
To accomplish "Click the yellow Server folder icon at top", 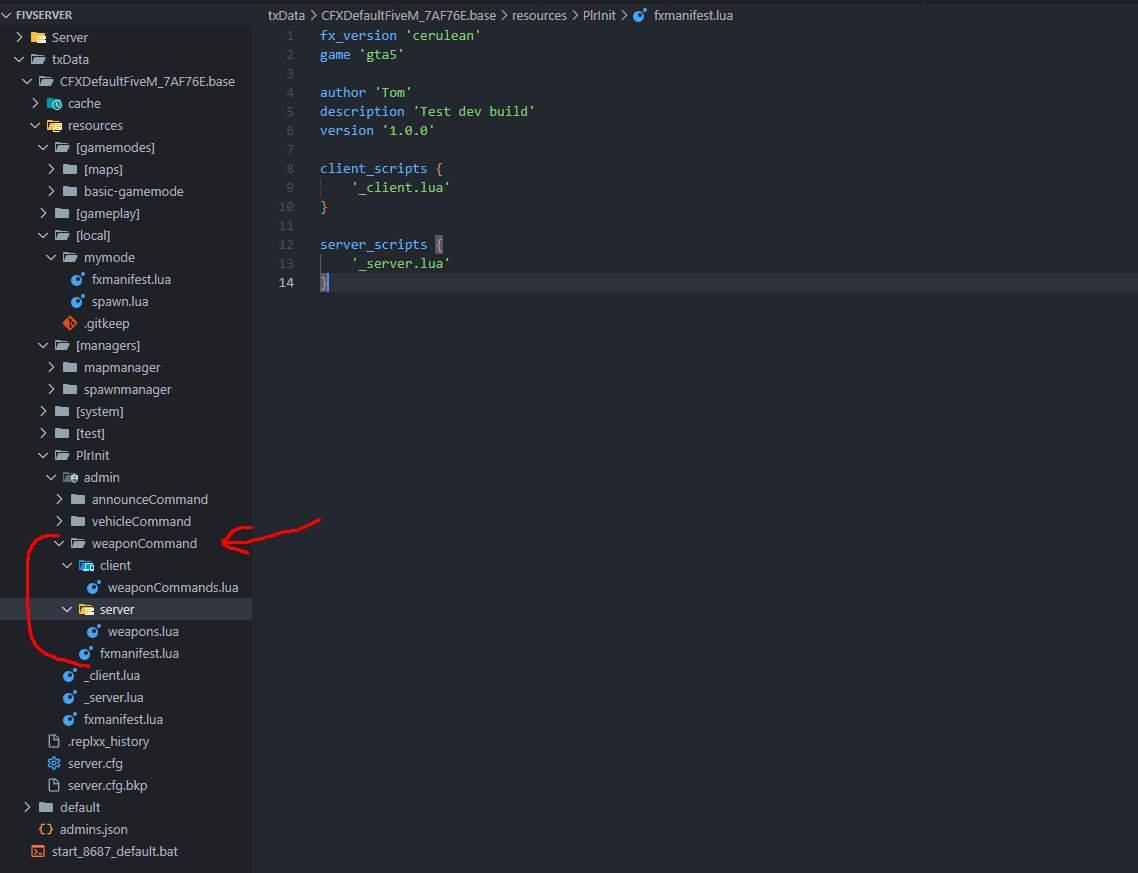I will tap(38, 37).
